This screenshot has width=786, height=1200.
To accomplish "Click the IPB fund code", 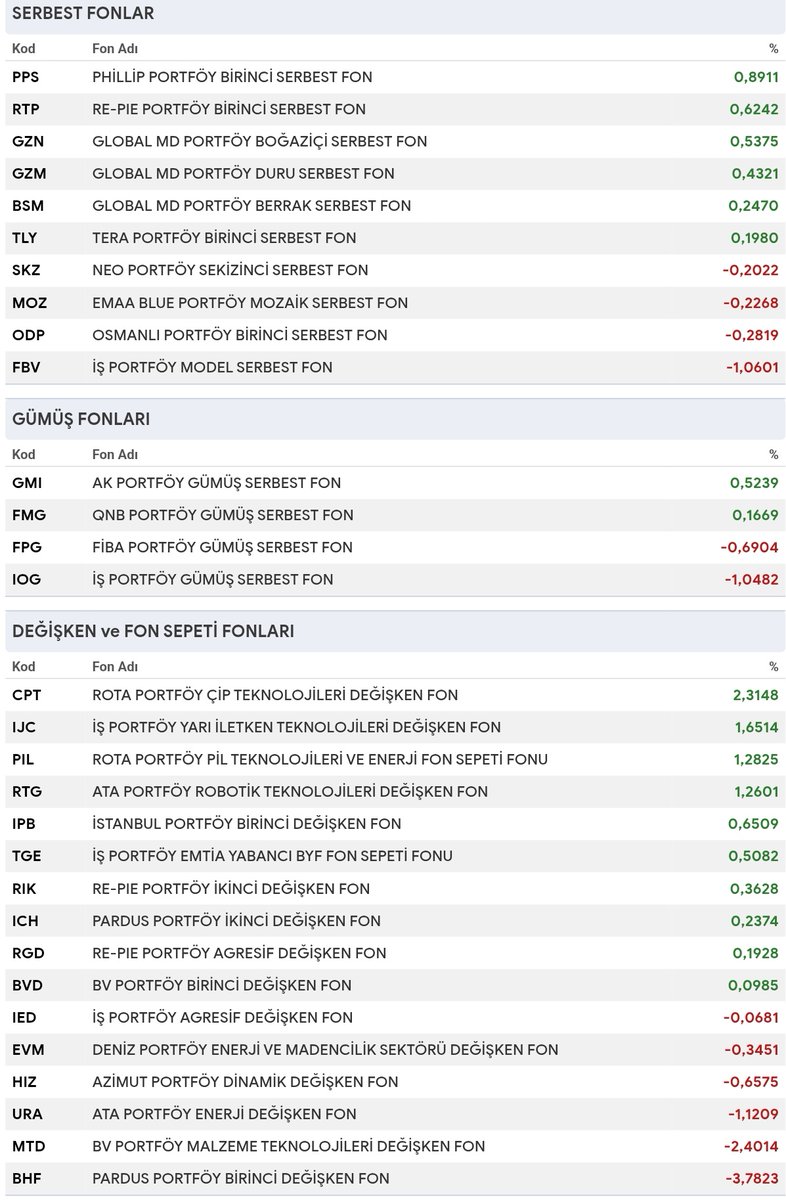I will [x=26, y=824].
